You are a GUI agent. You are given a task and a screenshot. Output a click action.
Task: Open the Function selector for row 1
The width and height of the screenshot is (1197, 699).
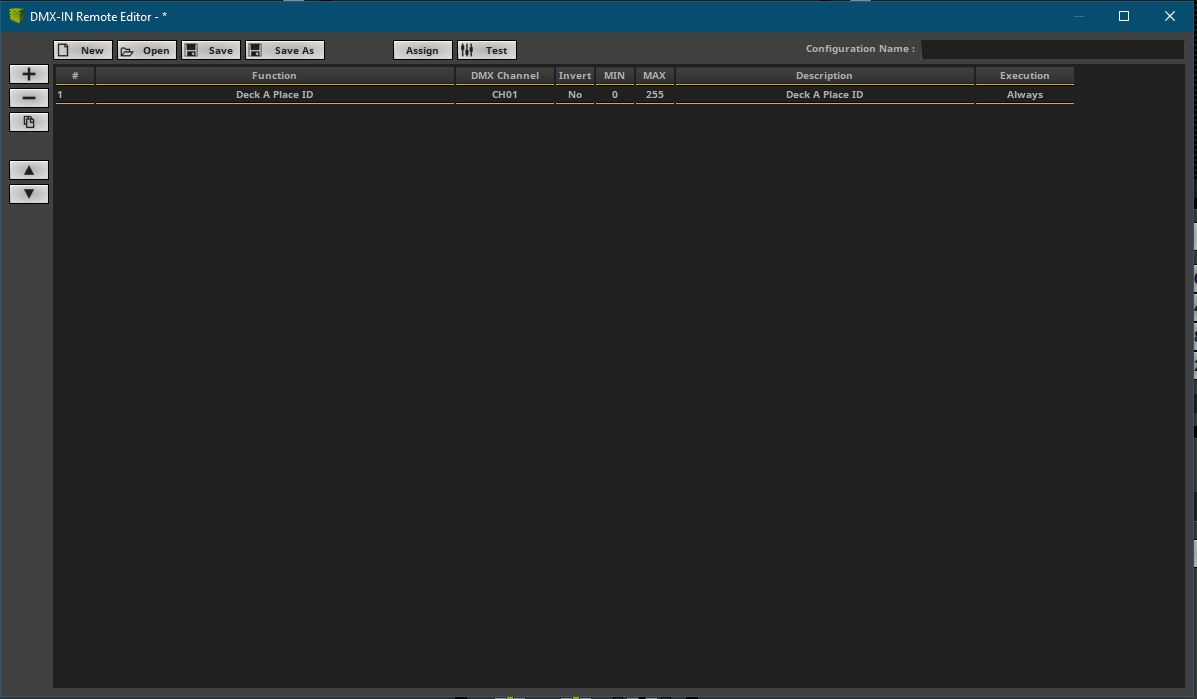(x=273, y=94)
